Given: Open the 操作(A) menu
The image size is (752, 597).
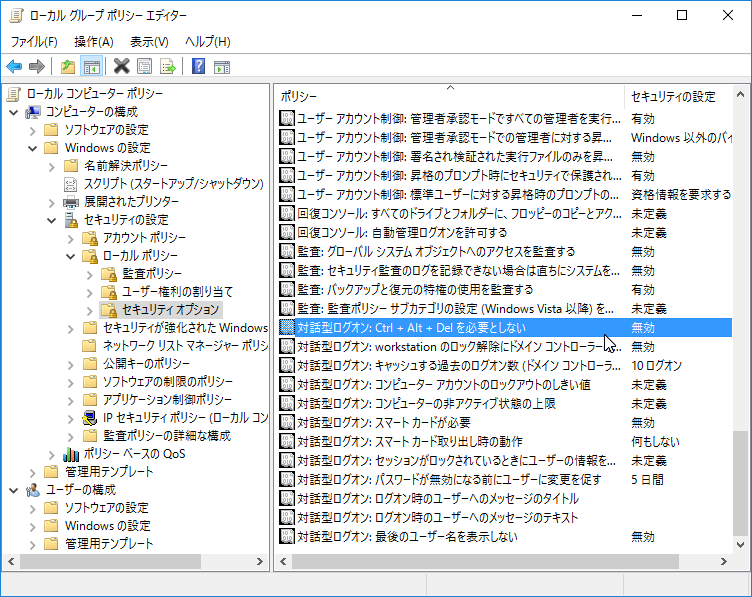Looking at the screenshot, I should (94, 42).
